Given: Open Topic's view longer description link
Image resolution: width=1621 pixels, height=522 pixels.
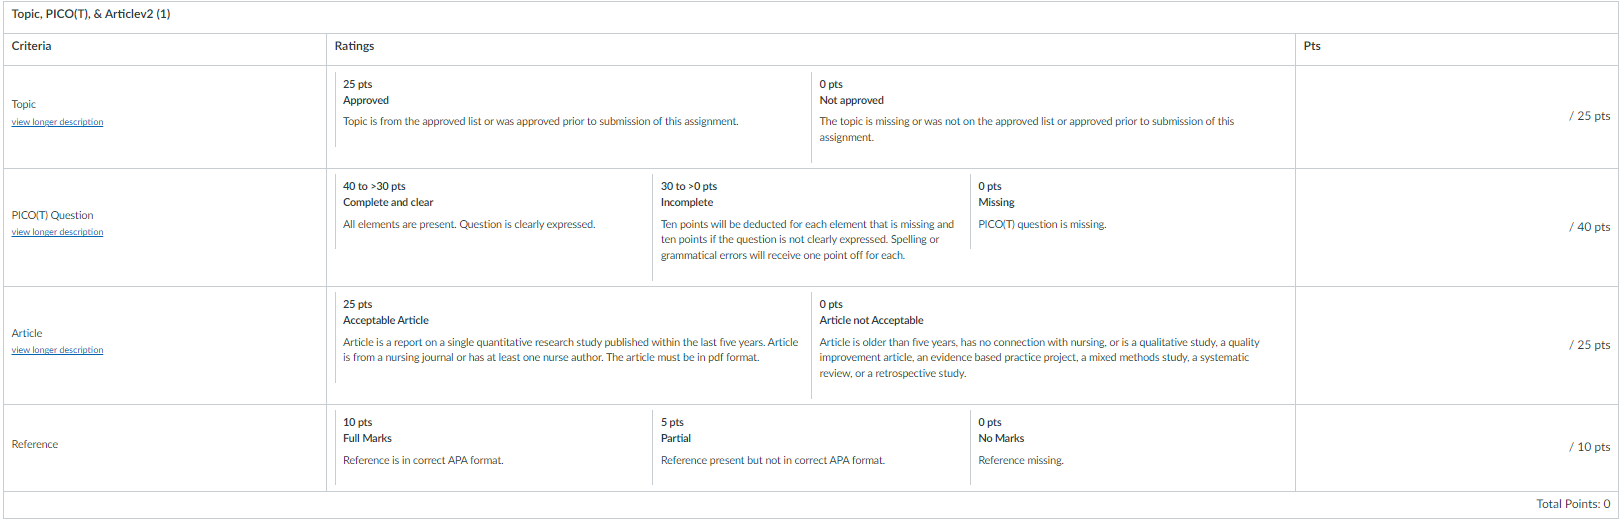Looking at the screenshot, I should (x=57, y=122).
